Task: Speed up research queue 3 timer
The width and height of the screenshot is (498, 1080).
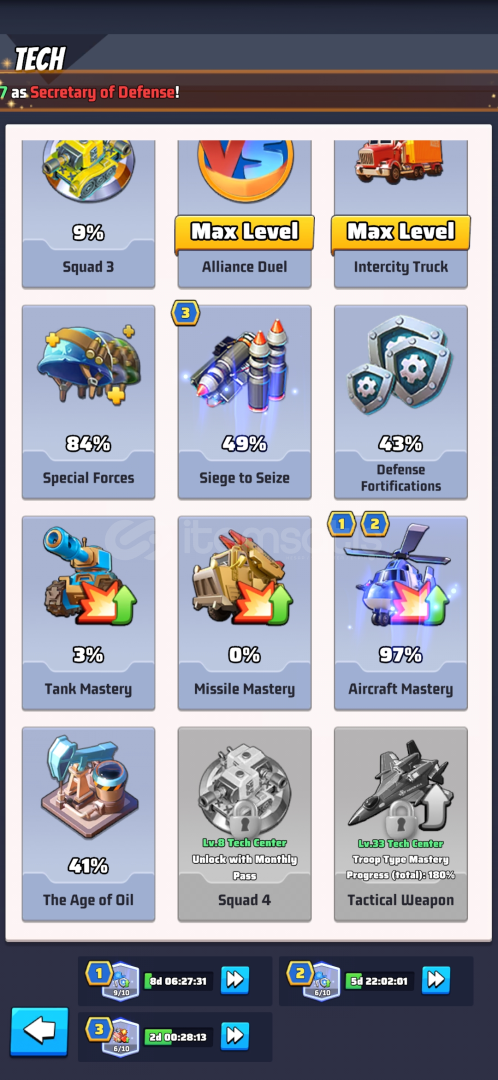Action: click(x=235, y=1035)
